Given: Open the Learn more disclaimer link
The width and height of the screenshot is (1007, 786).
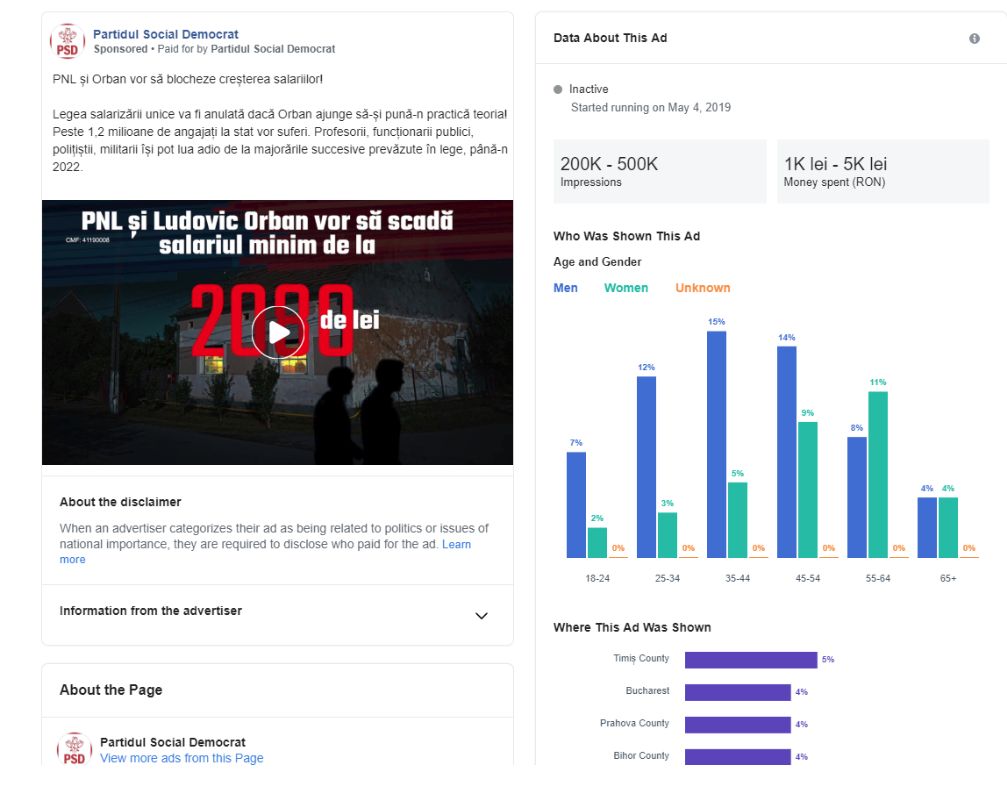Looking at the screenshot, I should point(456,544).
